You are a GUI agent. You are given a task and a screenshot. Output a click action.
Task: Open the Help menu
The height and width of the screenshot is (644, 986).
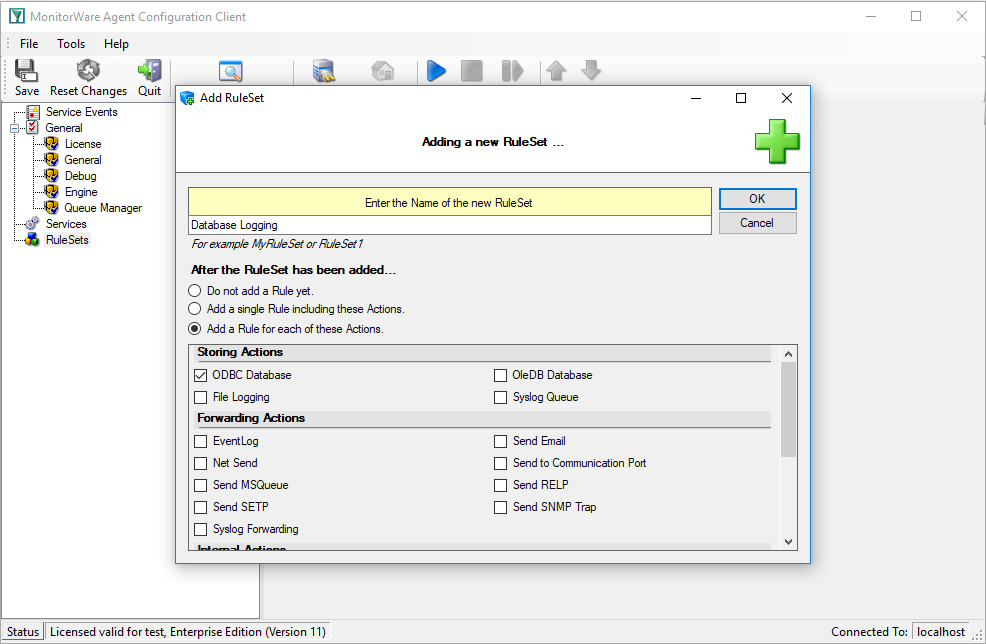(x=116, y=43)
